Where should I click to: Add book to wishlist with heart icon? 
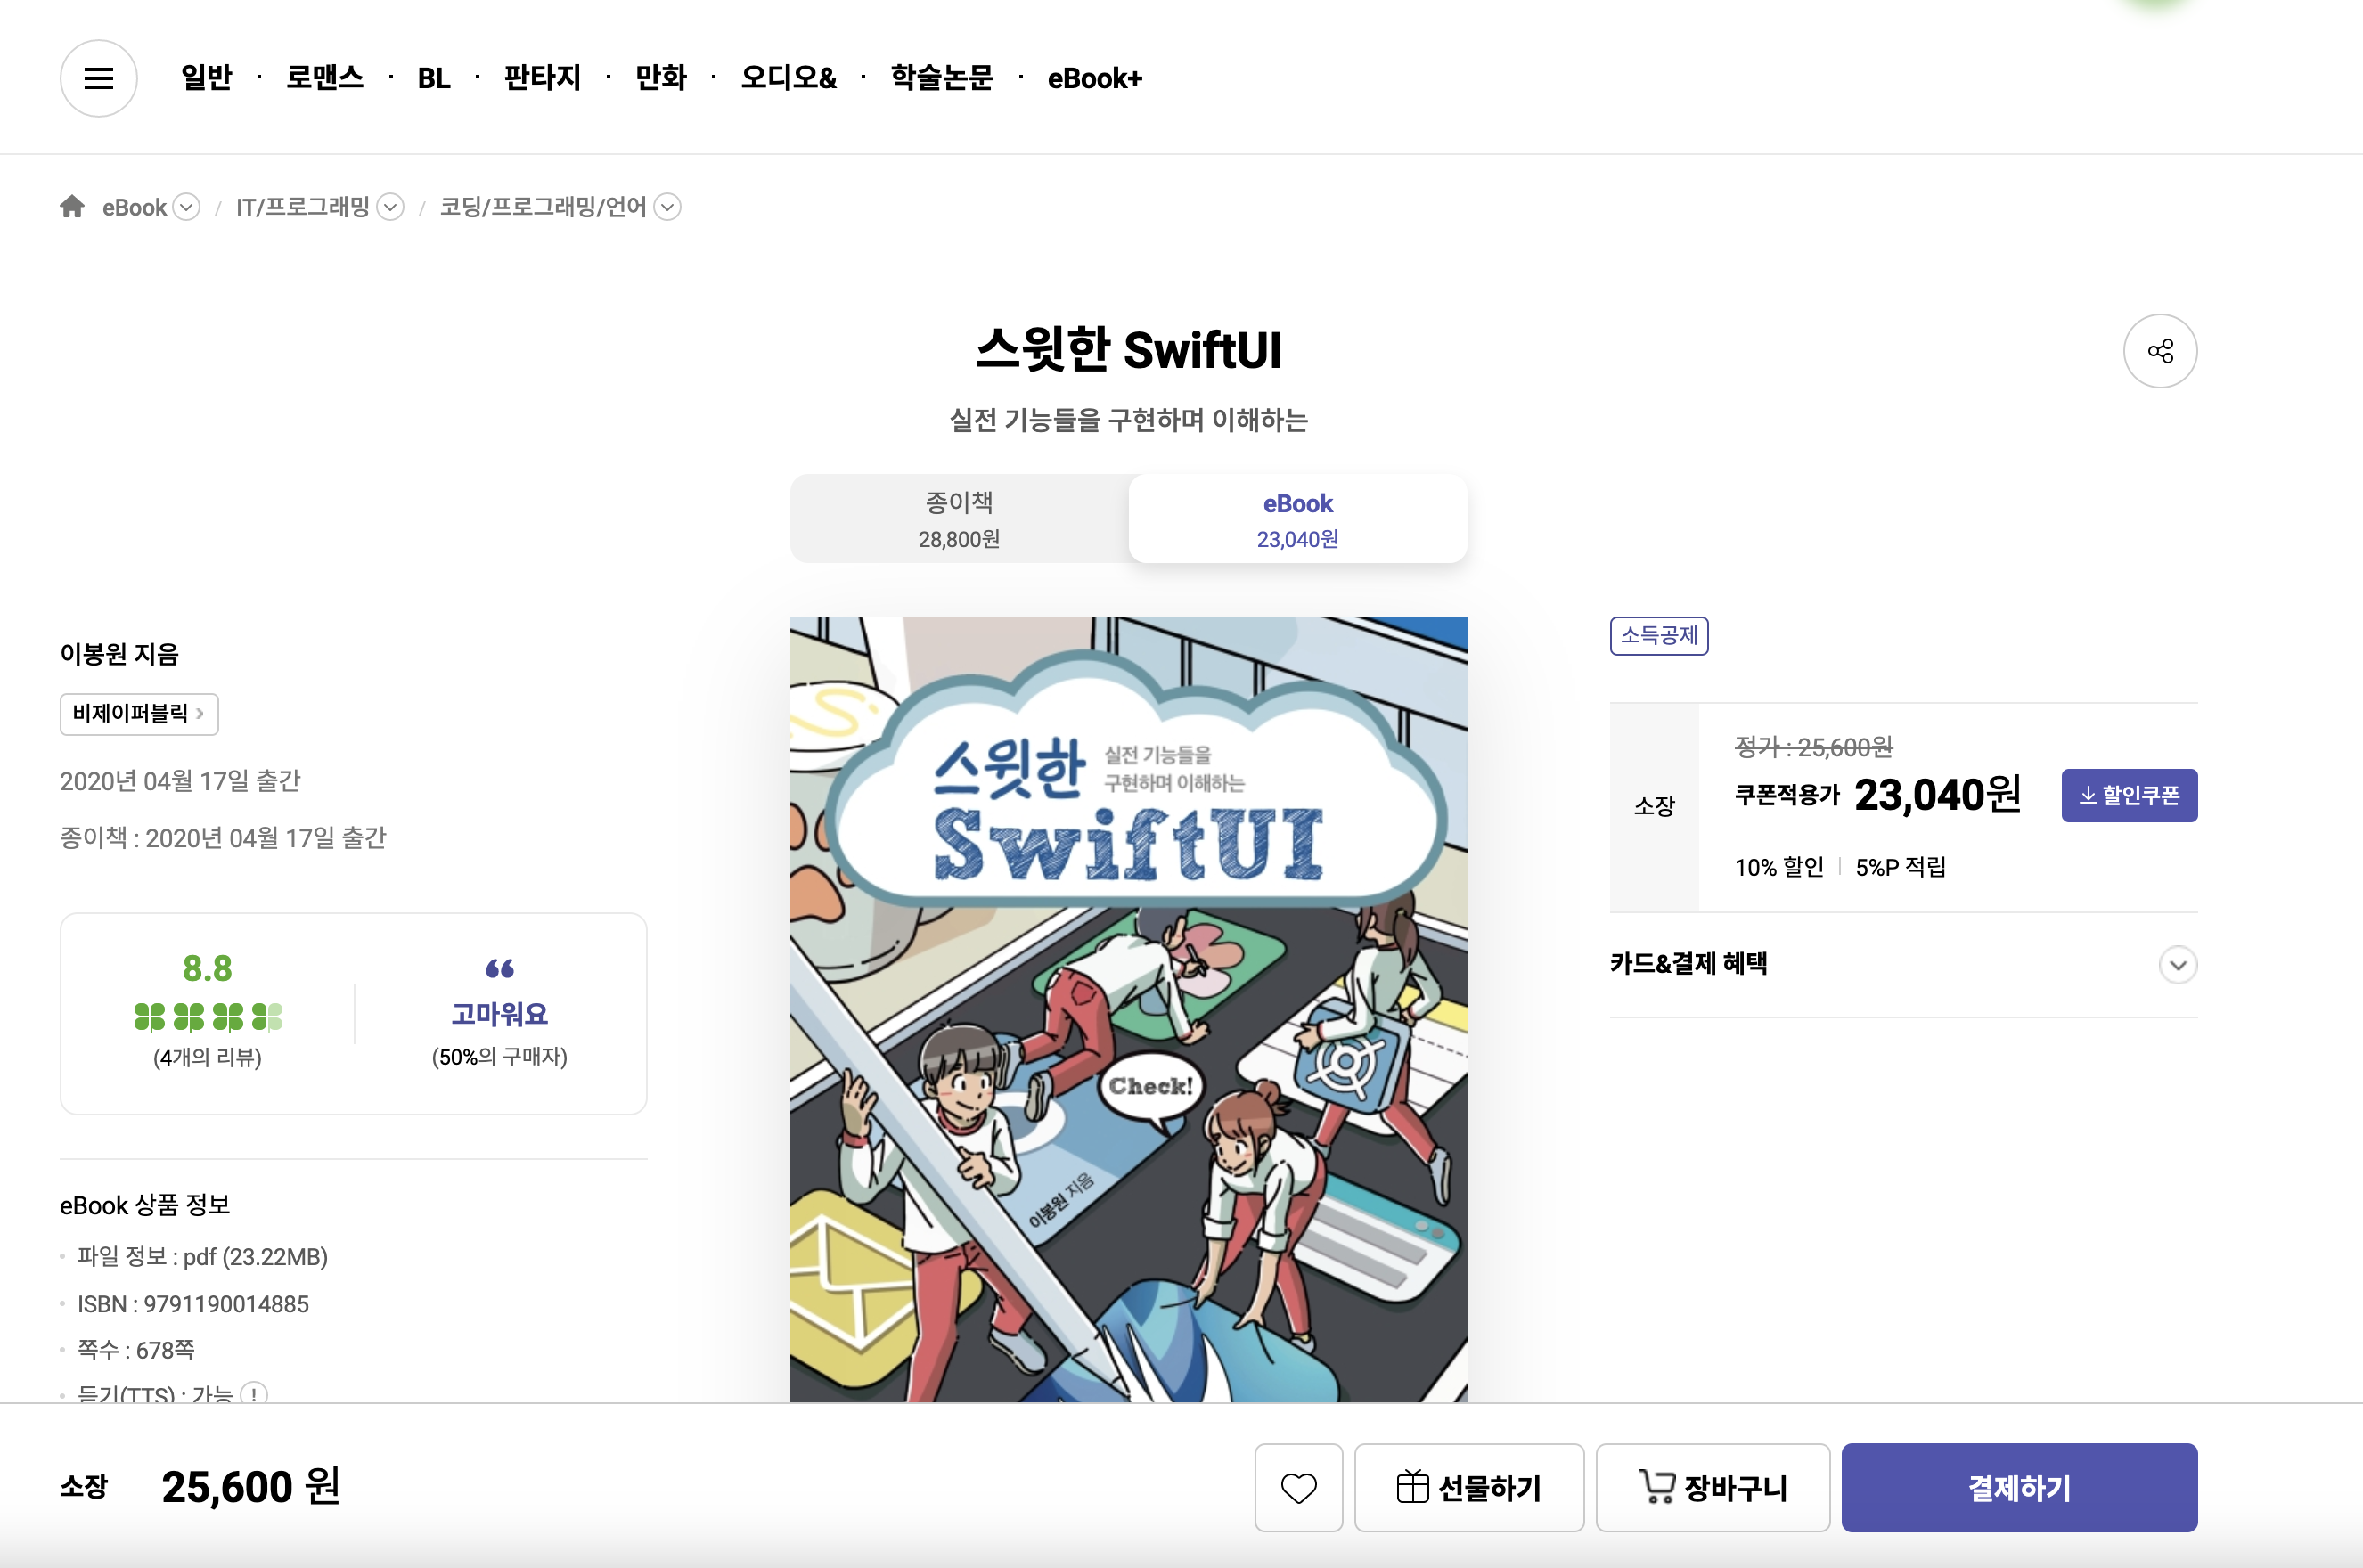[x=1298, y=1487]
